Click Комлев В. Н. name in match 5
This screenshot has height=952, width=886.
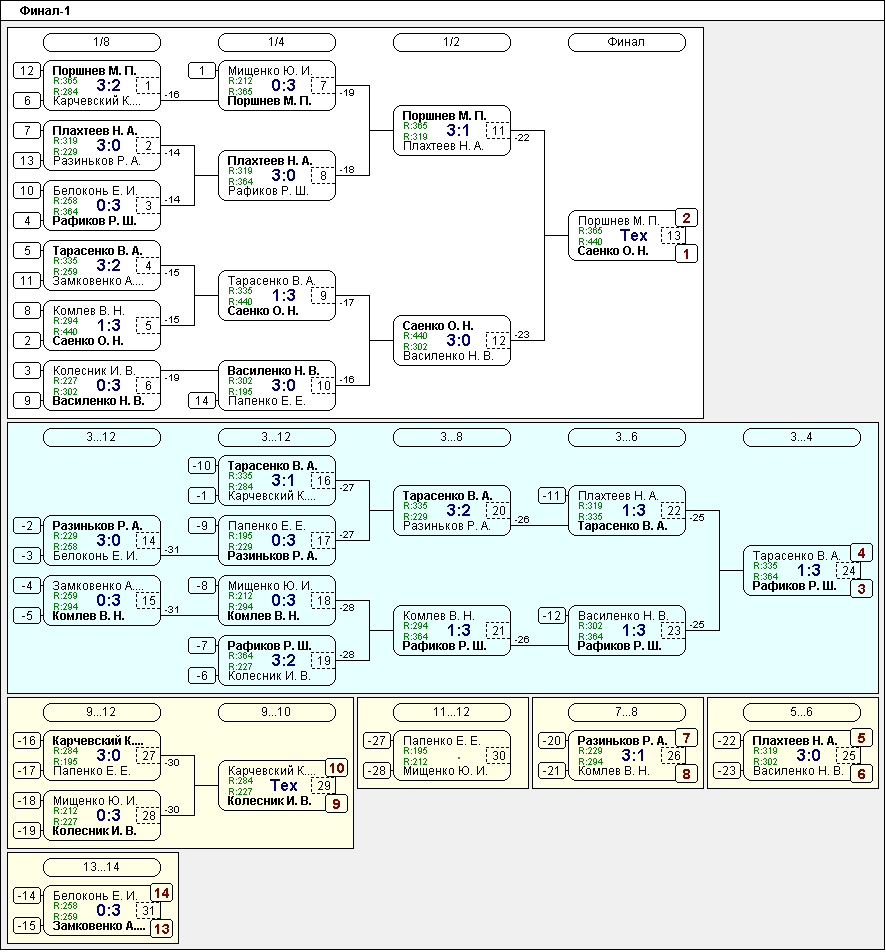point(89,311)
